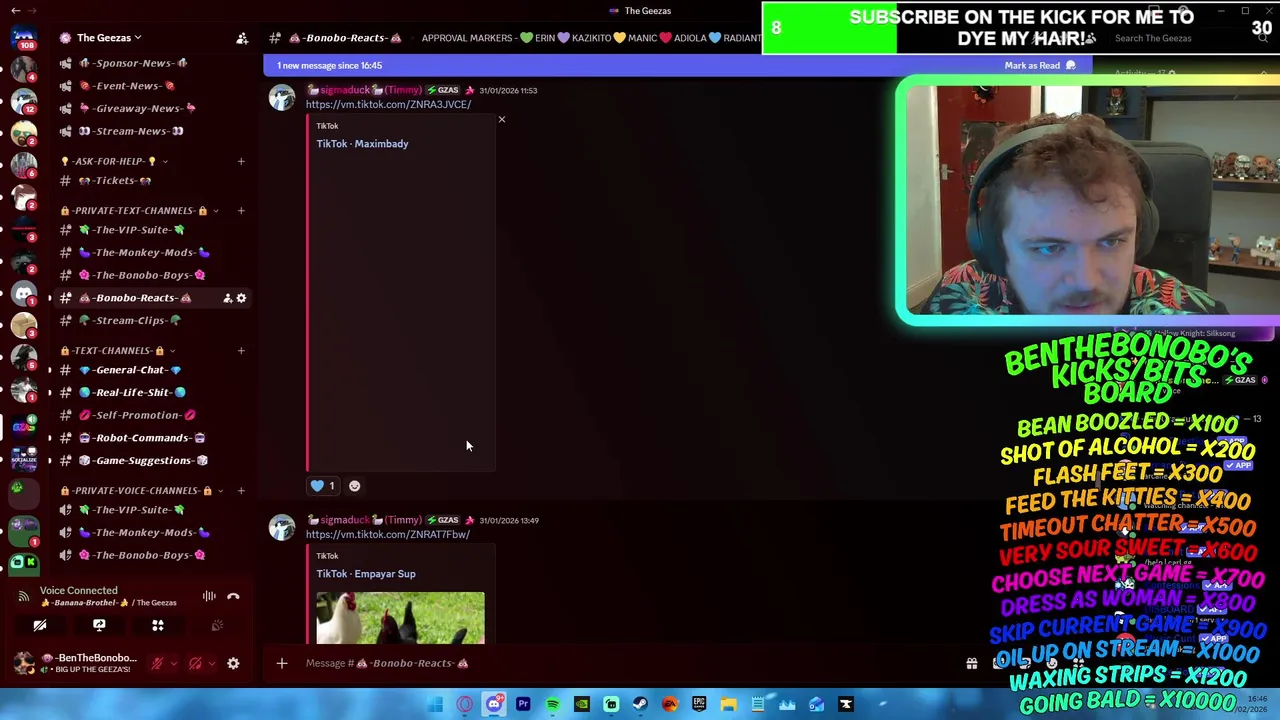The width and height of the screenshot is (1280, 720).
Task: Jump to the new message since 16:45
Action: point(330,66)
